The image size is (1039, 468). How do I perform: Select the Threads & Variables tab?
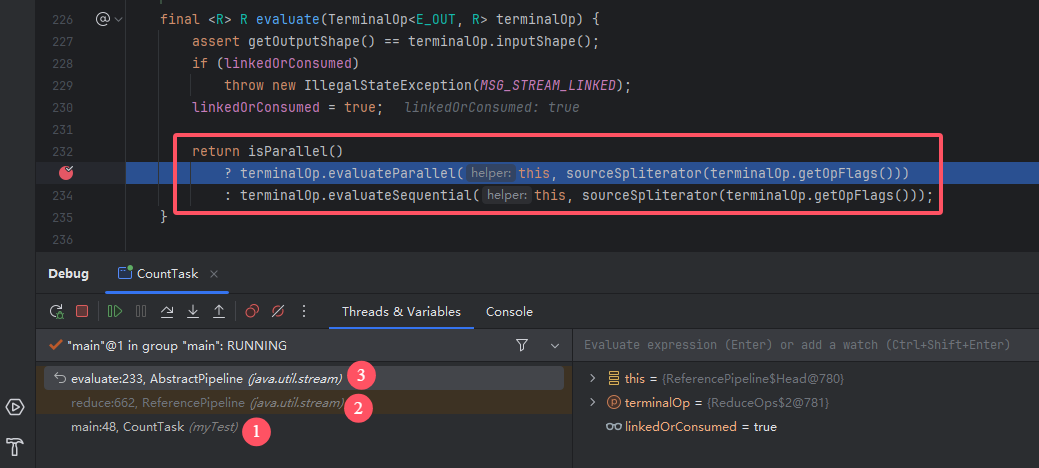tap(401, 311)
